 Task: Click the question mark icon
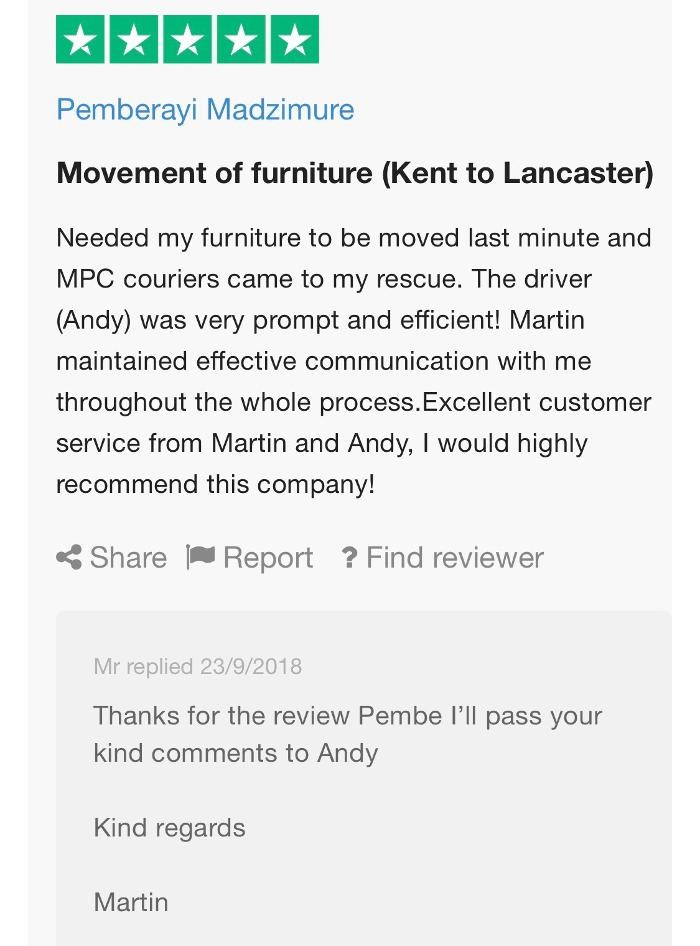[x=349, y=559]
